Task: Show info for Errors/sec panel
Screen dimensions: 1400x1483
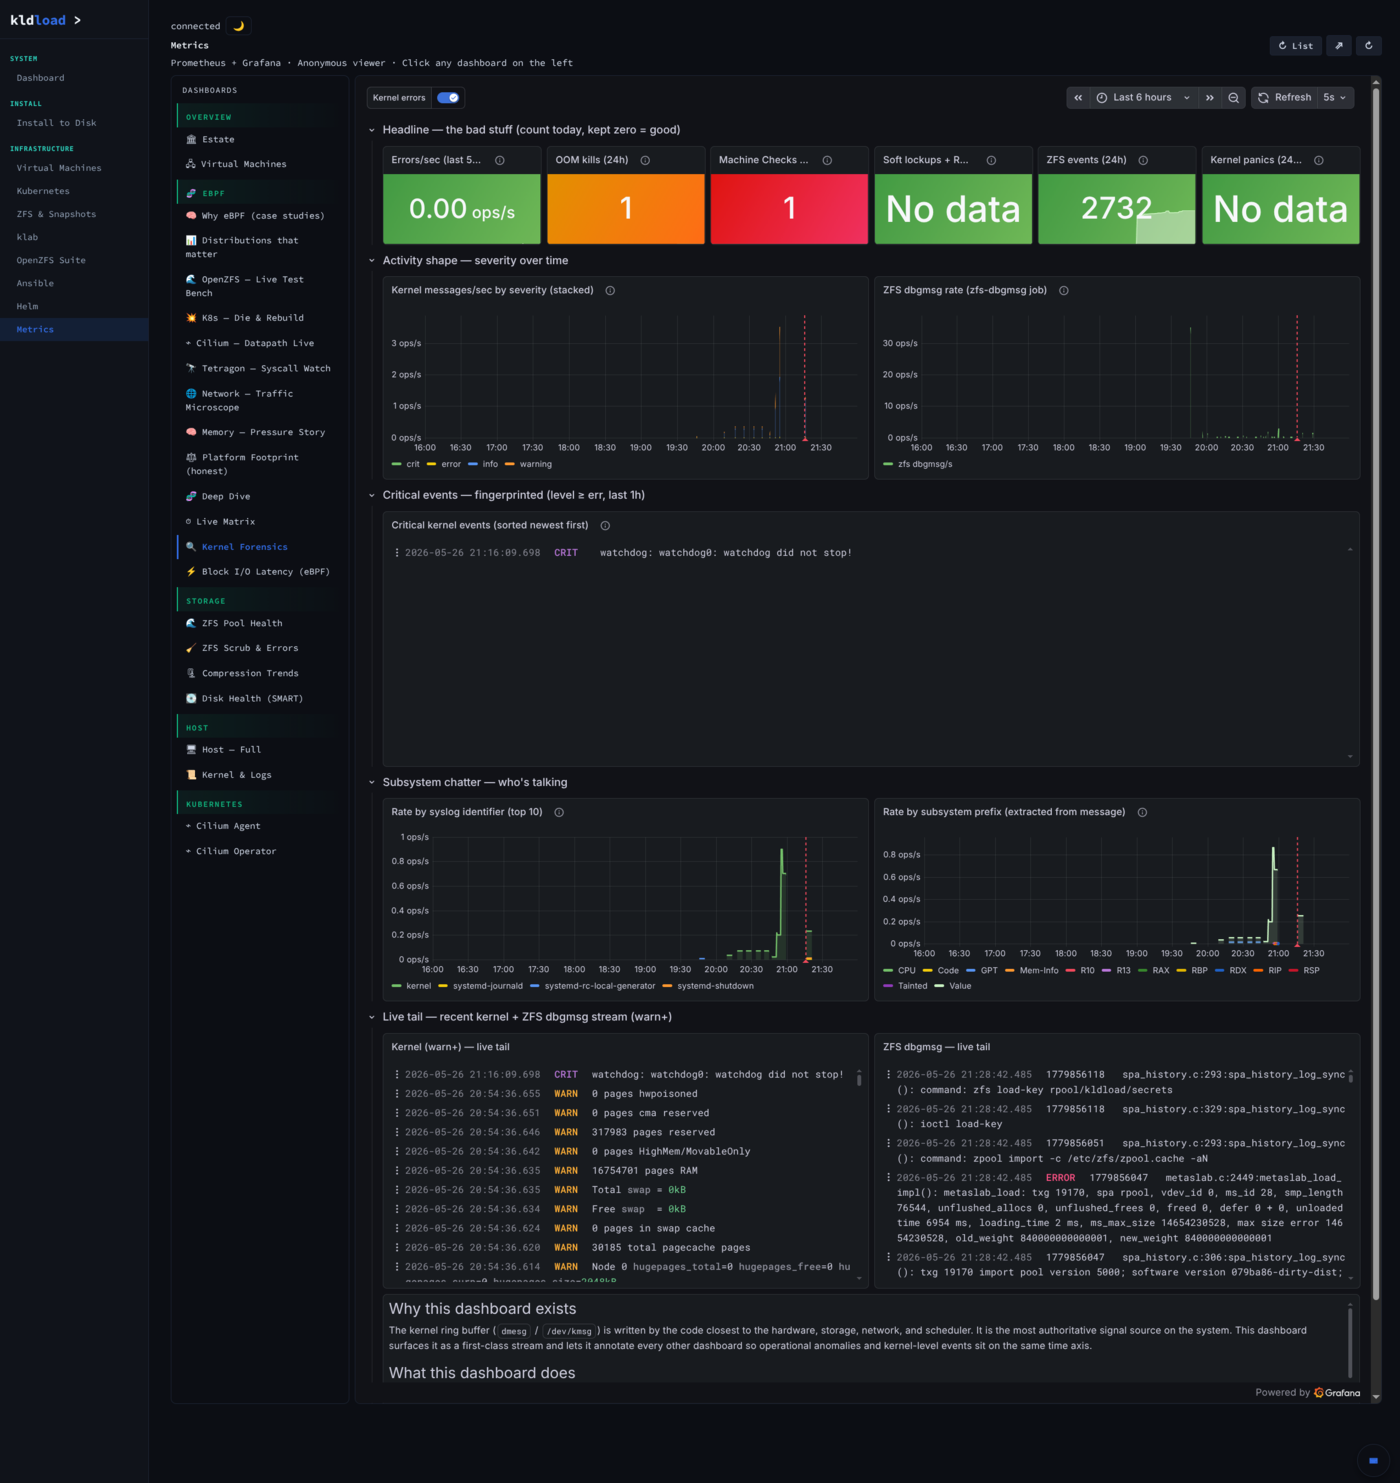Action: tap(500, 160)
